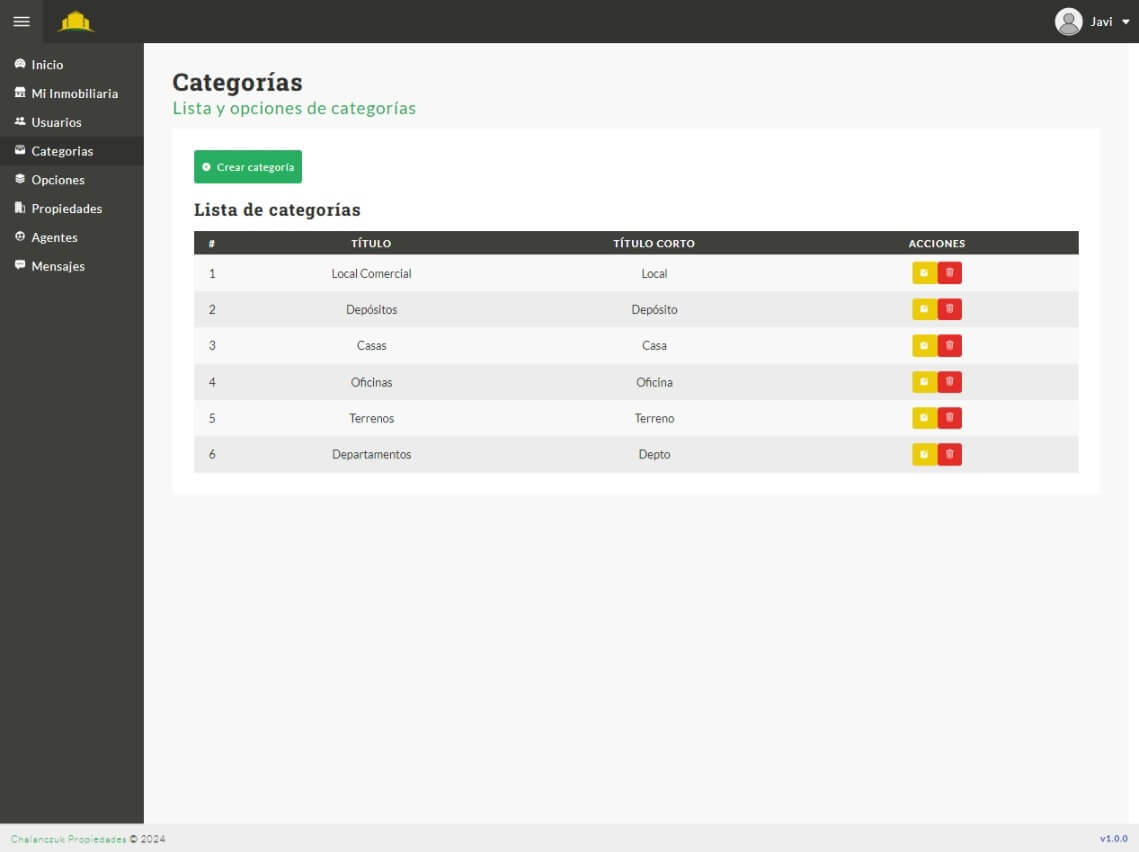The width and height of the screenshot is (1139, 852).
Task: Delete the Departamentos category
Action: click(950, 455)
